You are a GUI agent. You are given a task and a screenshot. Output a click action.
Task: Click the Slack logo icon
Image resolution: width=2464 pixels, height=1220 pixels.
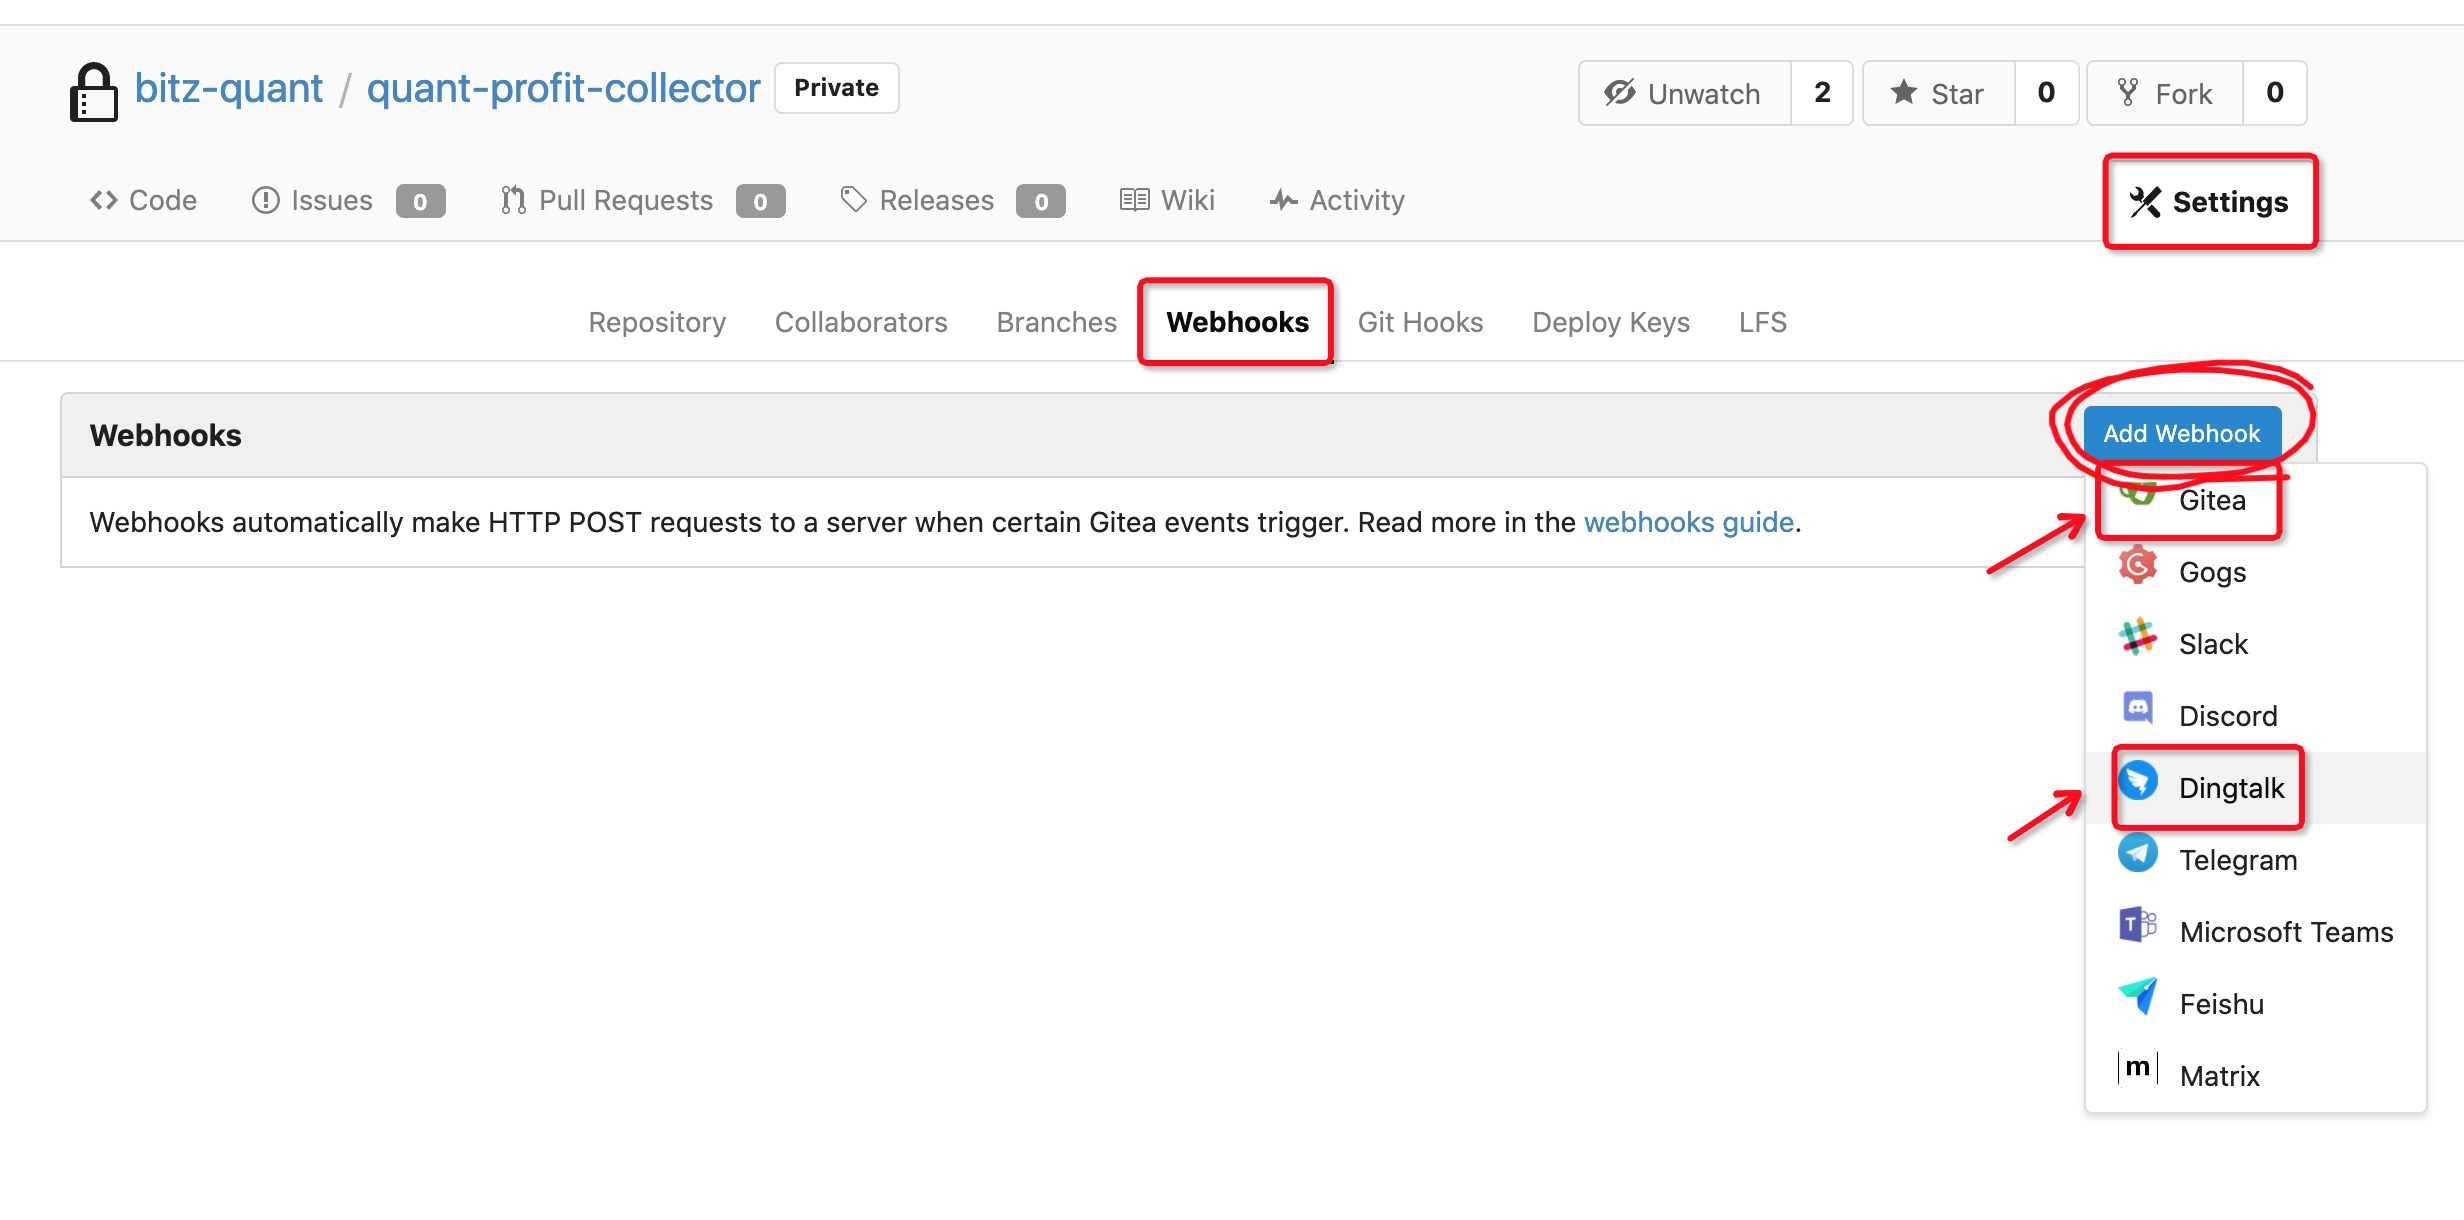[x=2137, y=637]
